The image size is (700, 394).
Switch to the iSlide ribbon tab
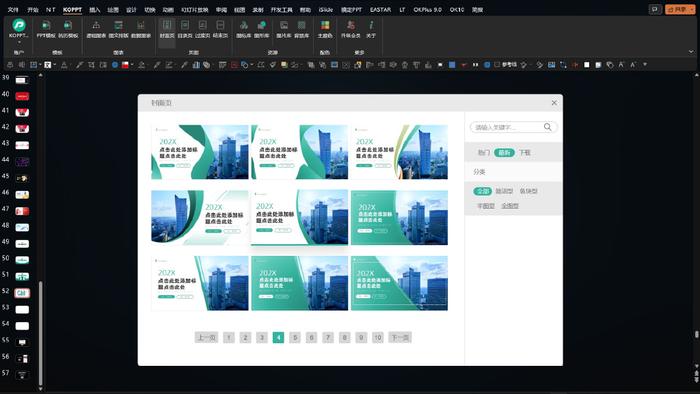click(x=325, y=9)
